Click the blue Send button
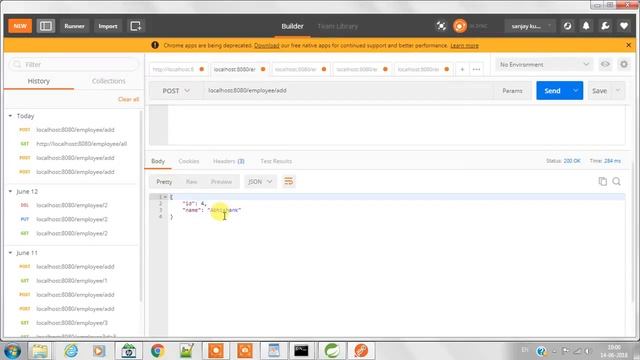This screenshot has height=360, width=640. [x=552, y=91]
